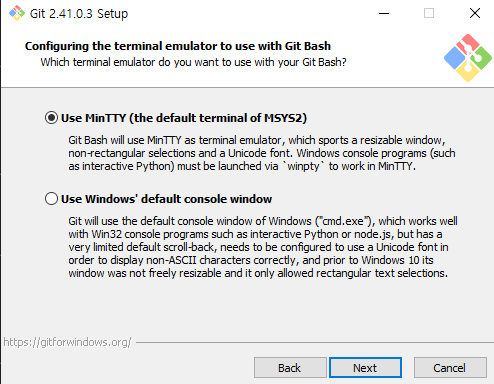Click the "Configuring the terminal emulator" heading

click(x=178, y=46)
